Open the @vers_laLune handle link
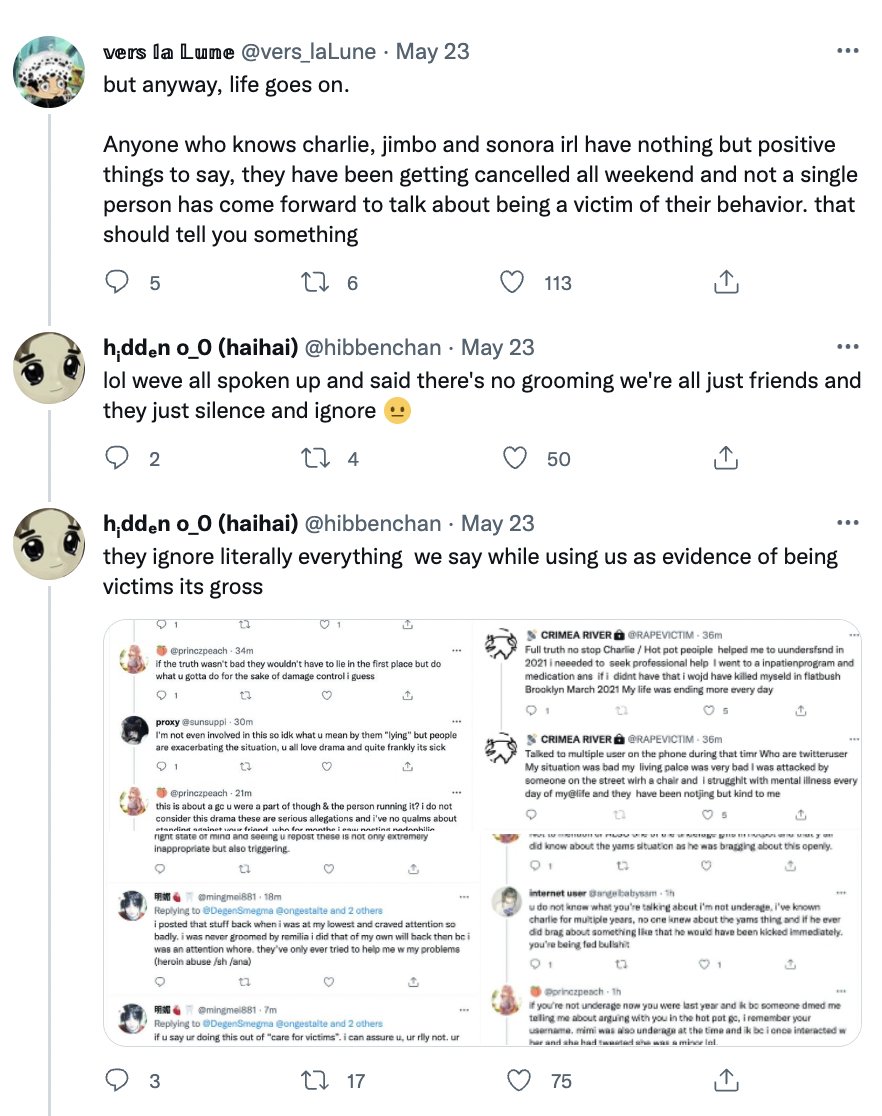Image resolution: width=882 pixels, height=1116 pixels. [308, 51]
